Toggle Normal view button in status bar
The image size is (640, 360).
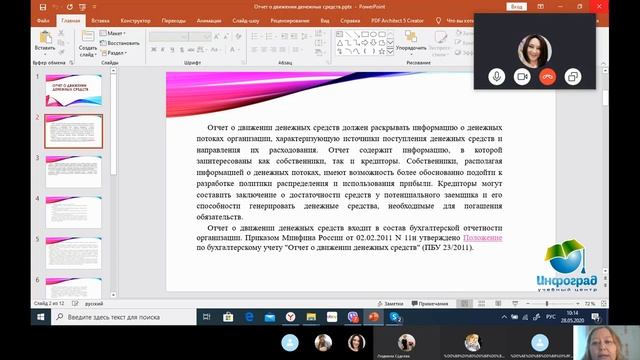(x=464, y=304)
